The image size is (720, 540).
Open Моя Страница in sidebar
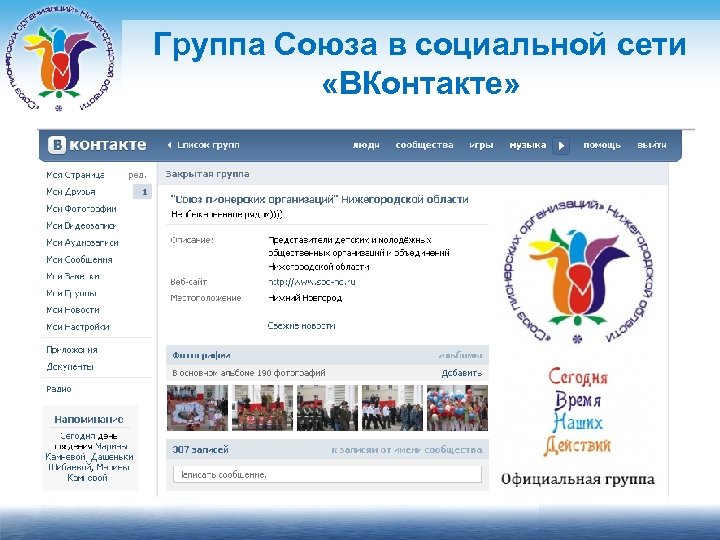75,175
